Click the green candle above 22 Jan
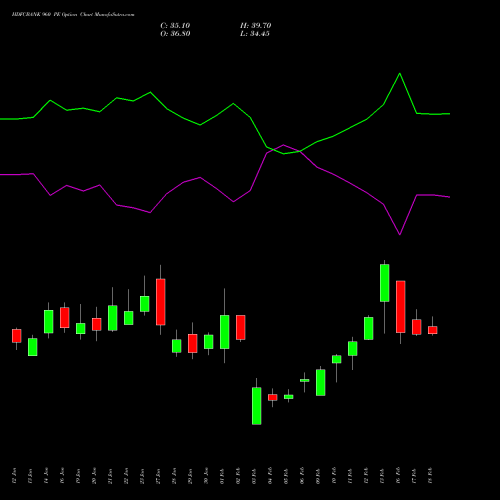The height and width of the screenshot is (500, 500). 129,318
